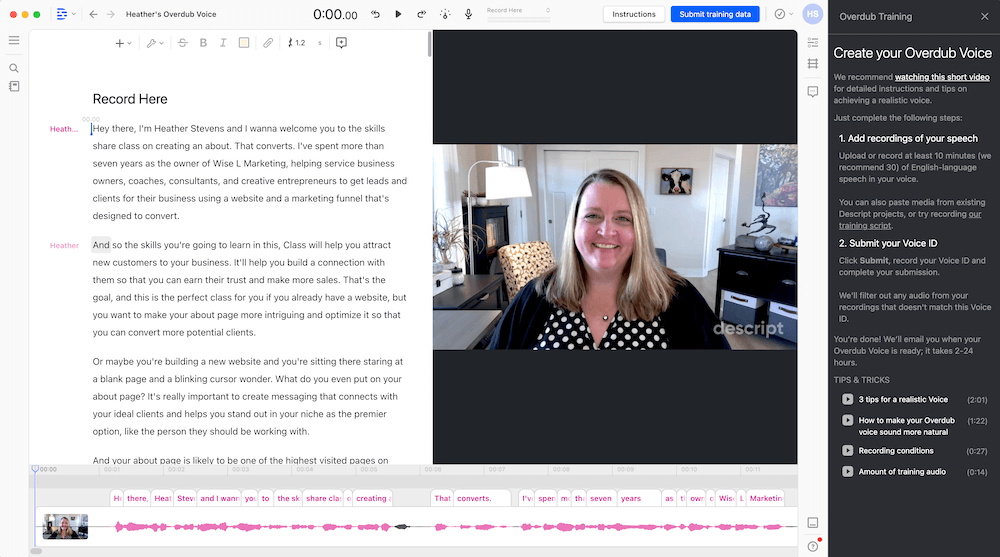Toggle italic formatting
1000x557 pixels.
coord(223,43)
